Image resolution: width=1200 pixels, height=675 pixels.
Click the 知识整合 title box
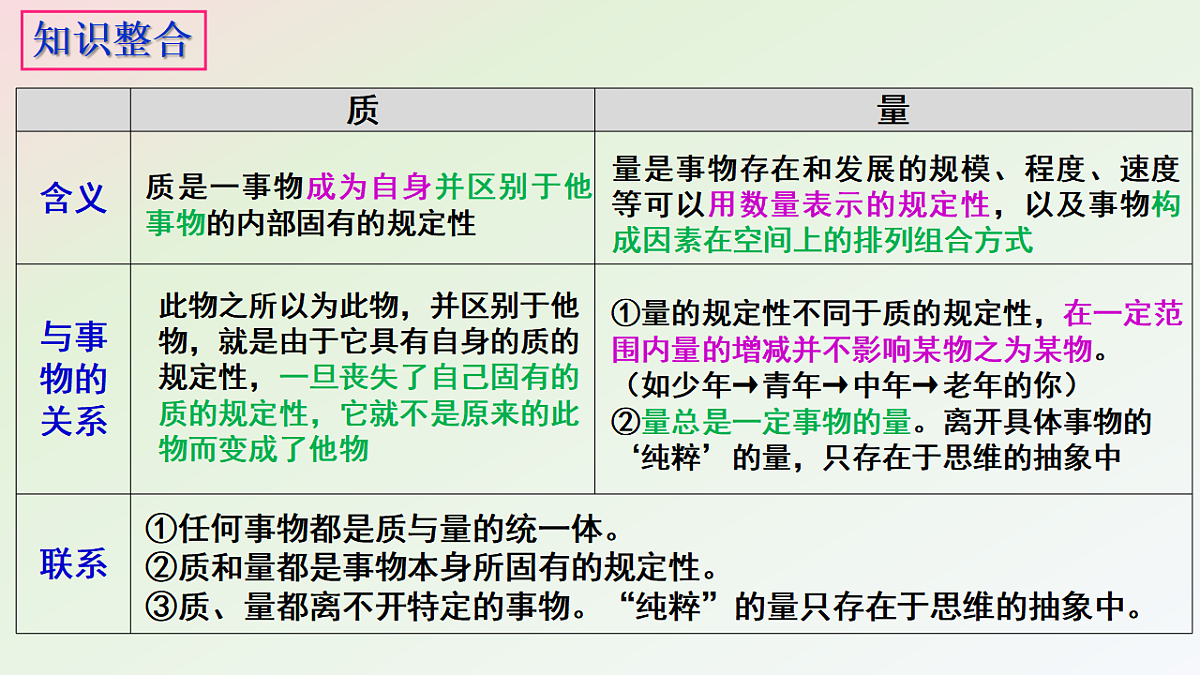tap(113, 41)
